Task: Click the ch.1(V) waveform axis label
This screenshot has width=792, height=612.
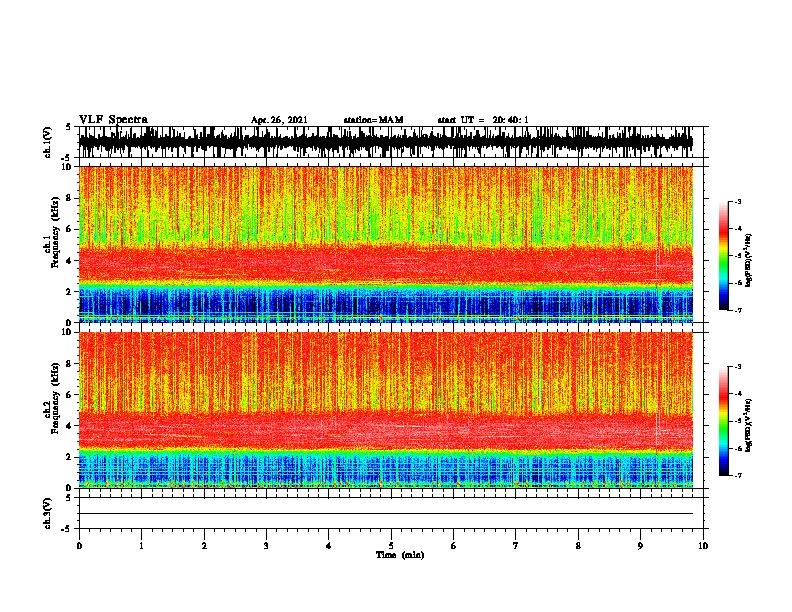Action: tap(48, 142)
